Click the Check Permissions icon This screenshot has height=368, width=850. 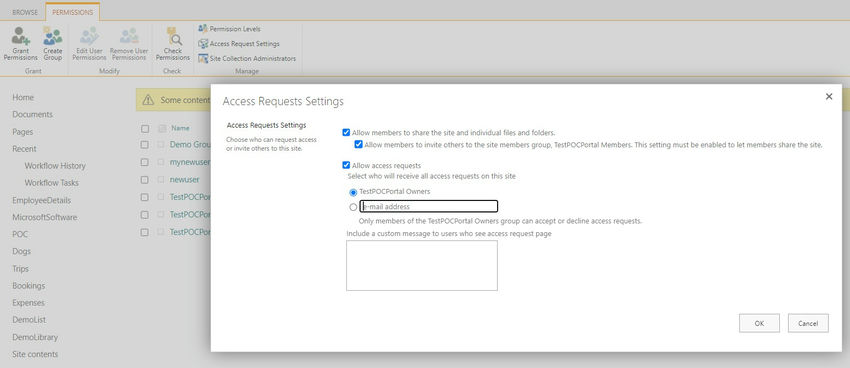point(173,36)
